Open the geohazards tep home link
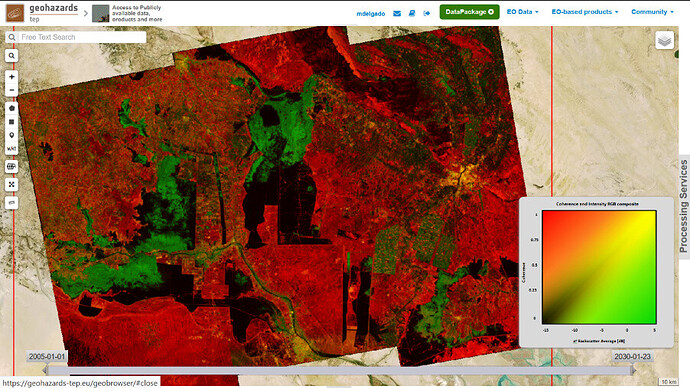Viewport: 690px width, 388px height. [53, 12]
